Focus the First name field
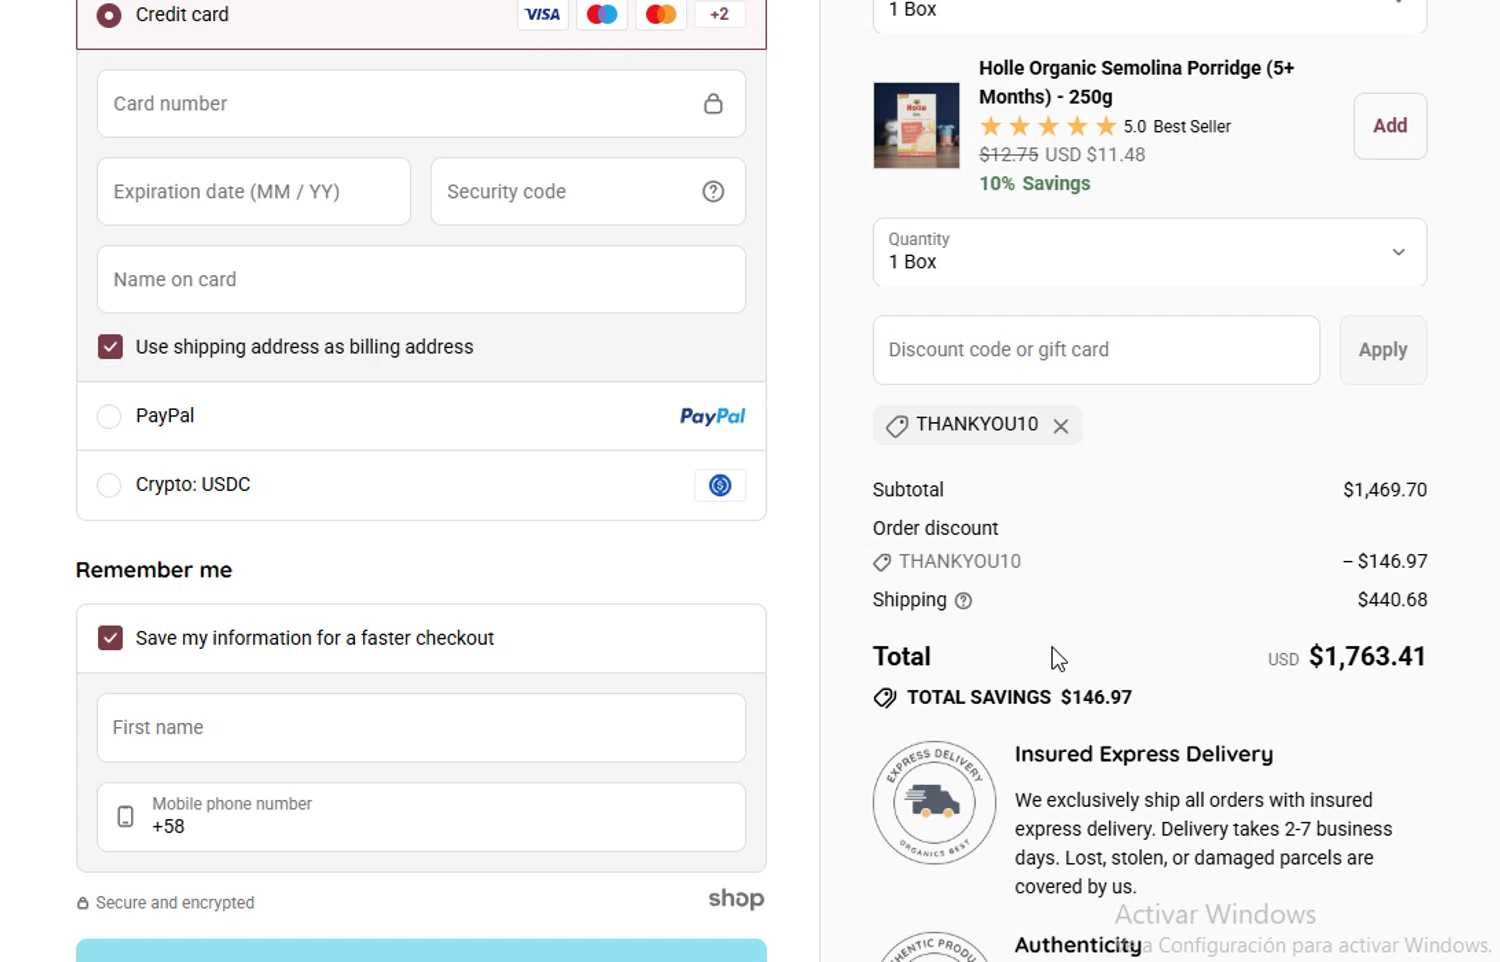The height and width of the screenshot is (962, 1500). click(421, 727)
